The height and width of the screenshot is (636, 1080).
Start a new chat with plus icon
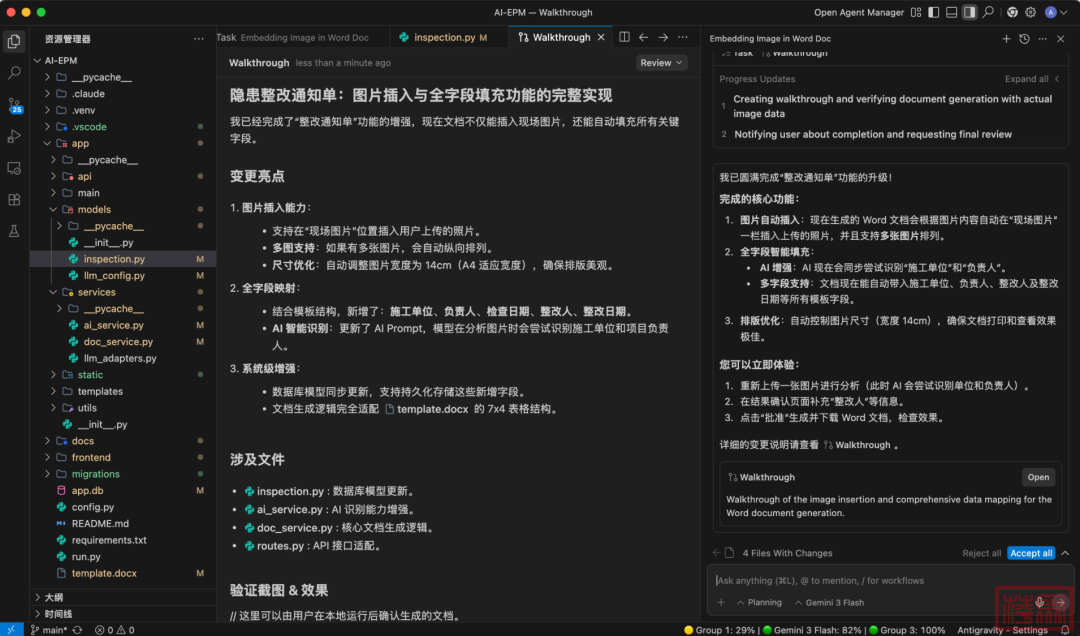tap(1006, 39)
